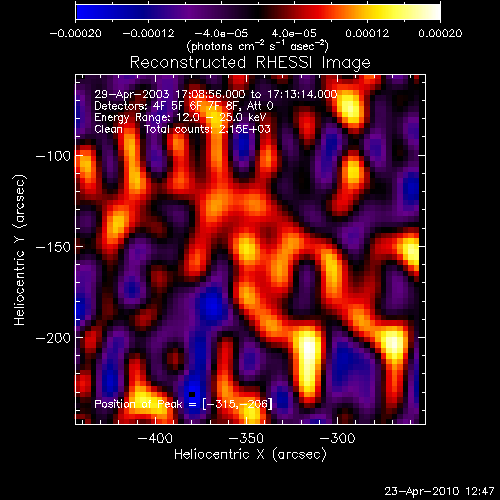Click the -150 Y axis tick label

(x=53, y=247)
